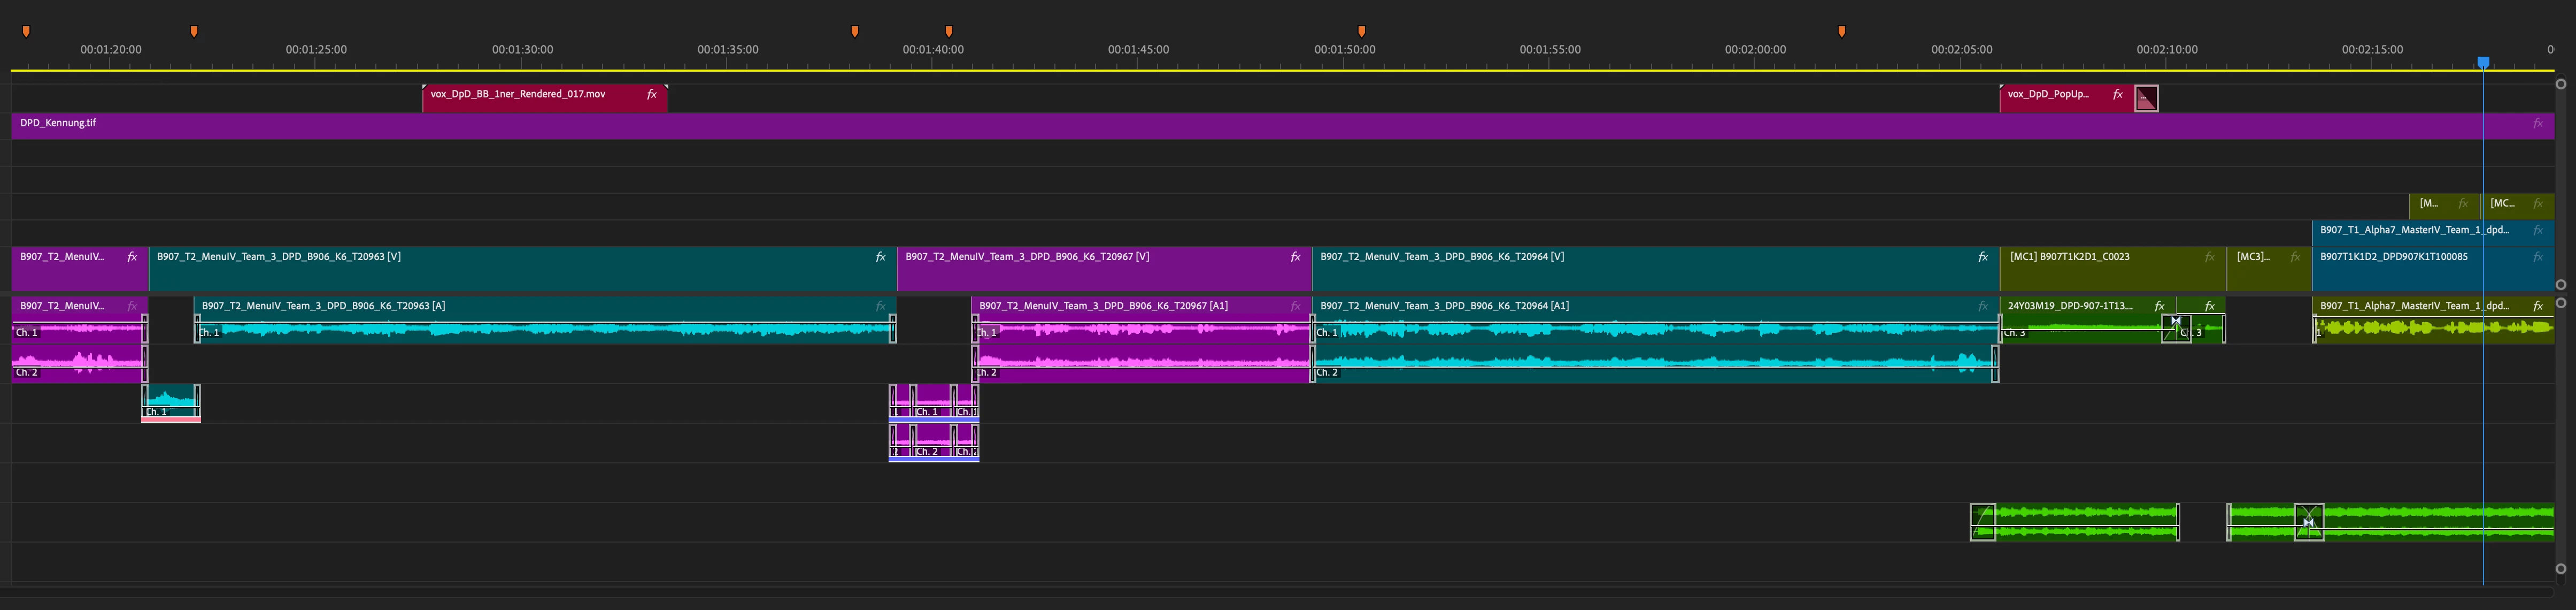Click fx badge on the T20967 [V] video clip
The image size is (2576, 610).
click(1295, 258)
